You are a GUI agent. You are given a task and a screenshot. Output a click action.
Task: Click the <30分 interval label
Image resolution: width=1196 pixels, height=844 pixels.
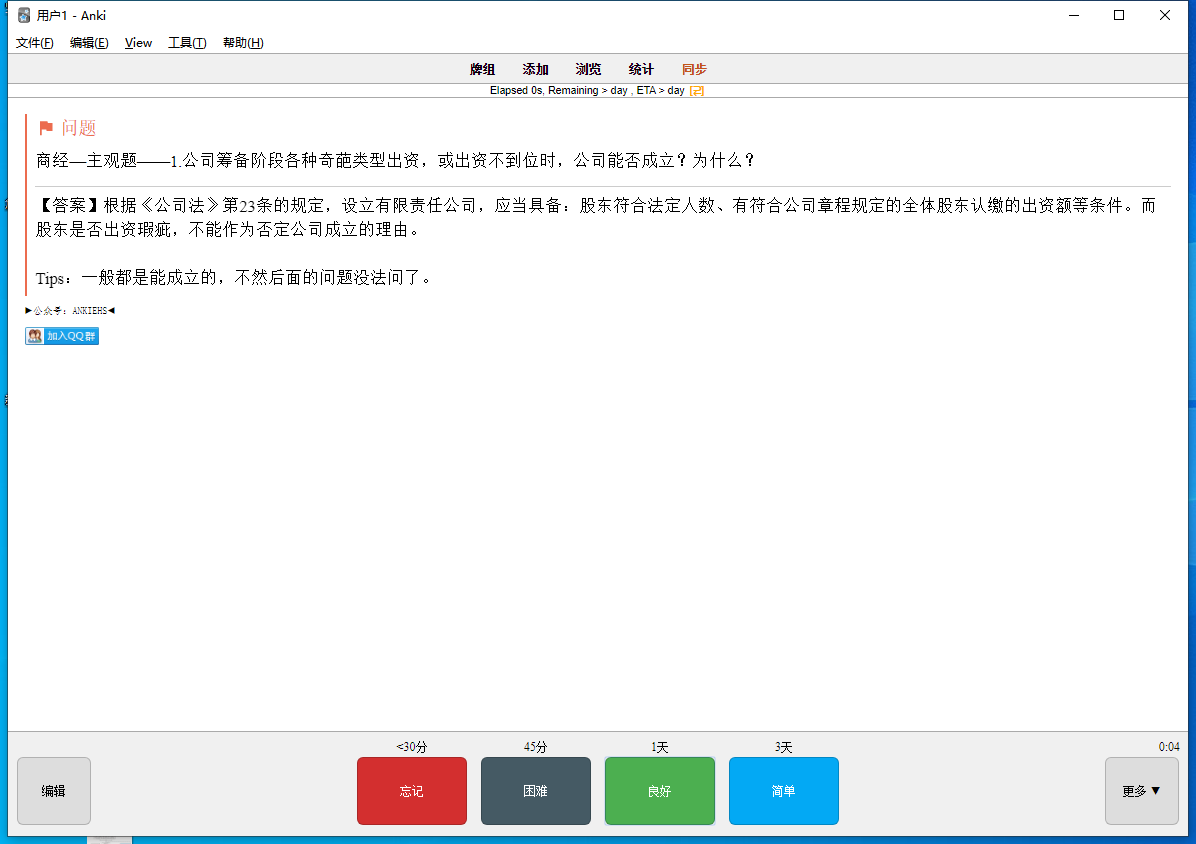point(412,747)
